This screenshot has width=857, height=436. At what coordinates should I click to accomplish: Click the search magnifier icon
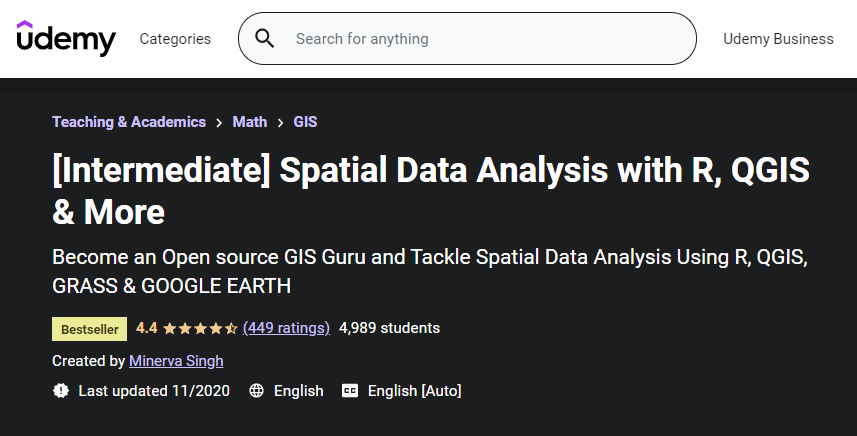(x=265, y=39)
